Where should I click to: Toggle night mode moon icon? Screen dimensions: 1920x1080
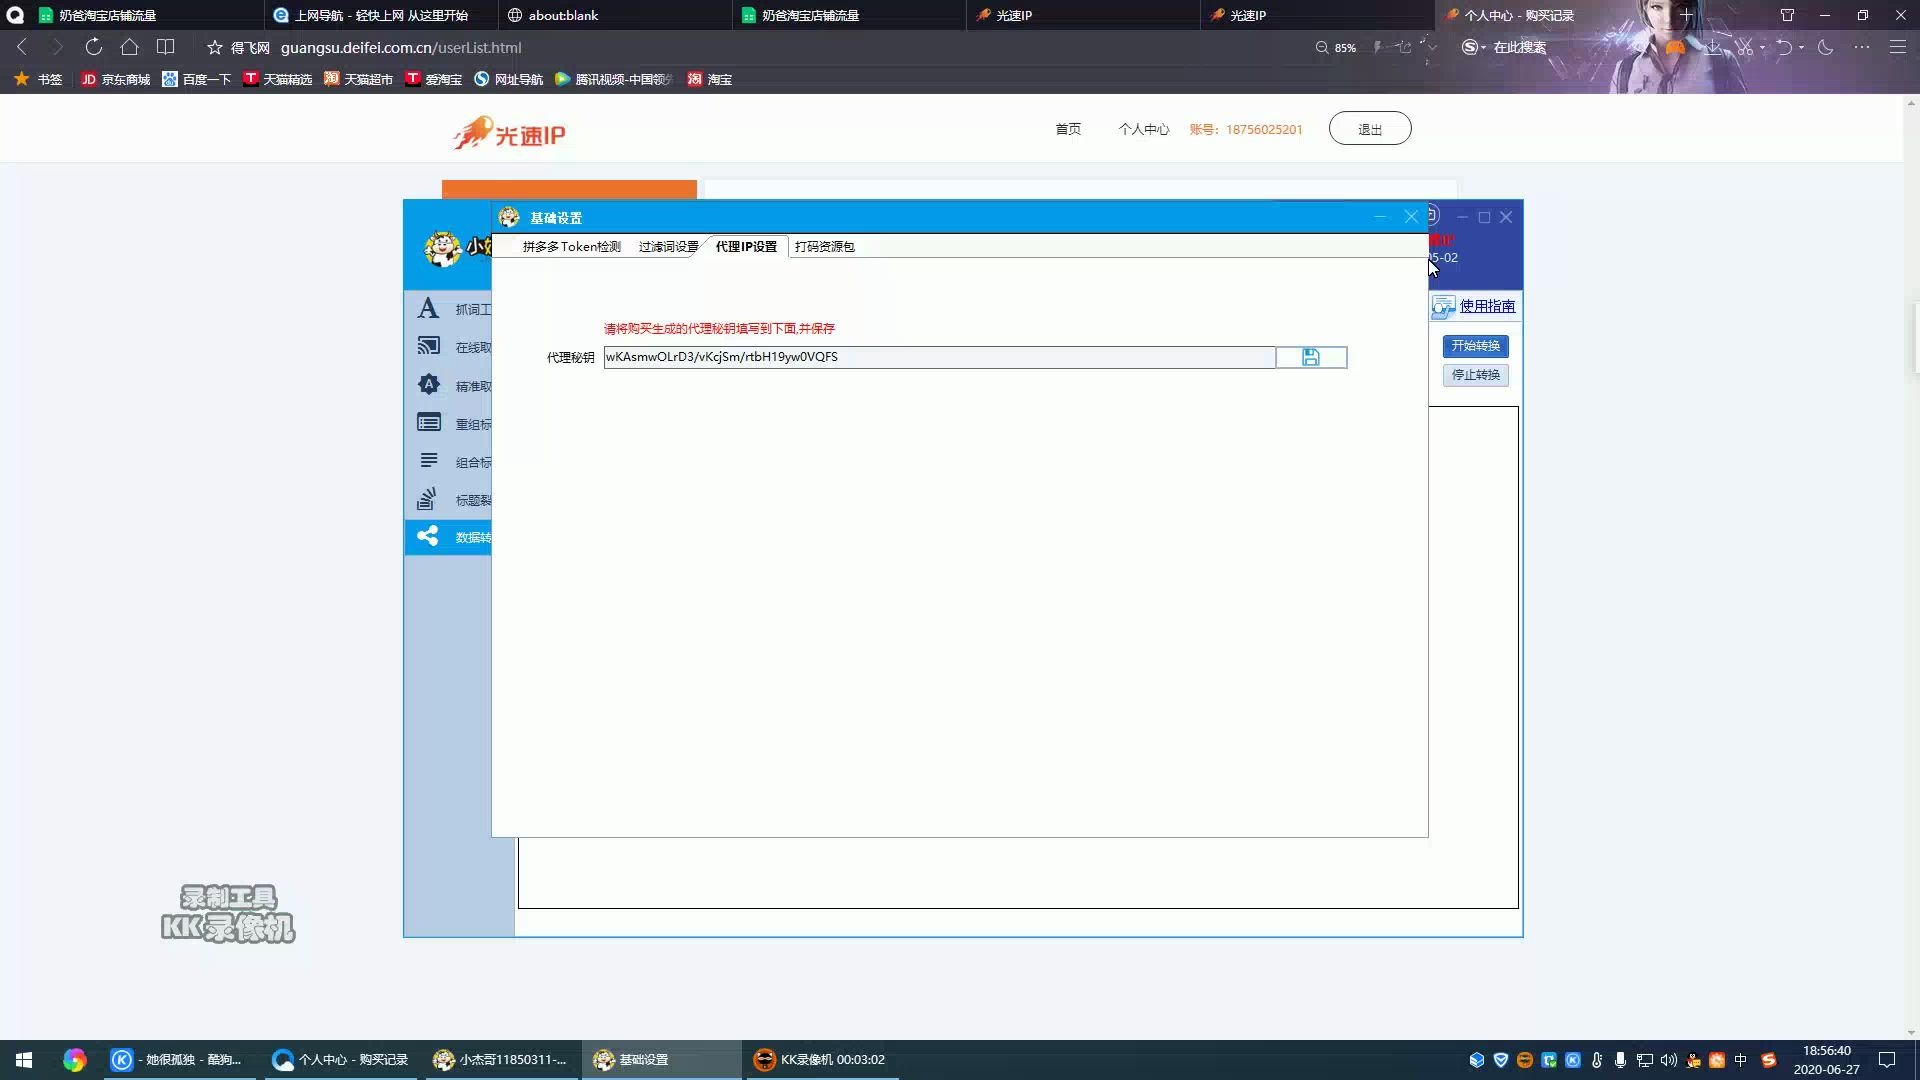[1826, 47]
